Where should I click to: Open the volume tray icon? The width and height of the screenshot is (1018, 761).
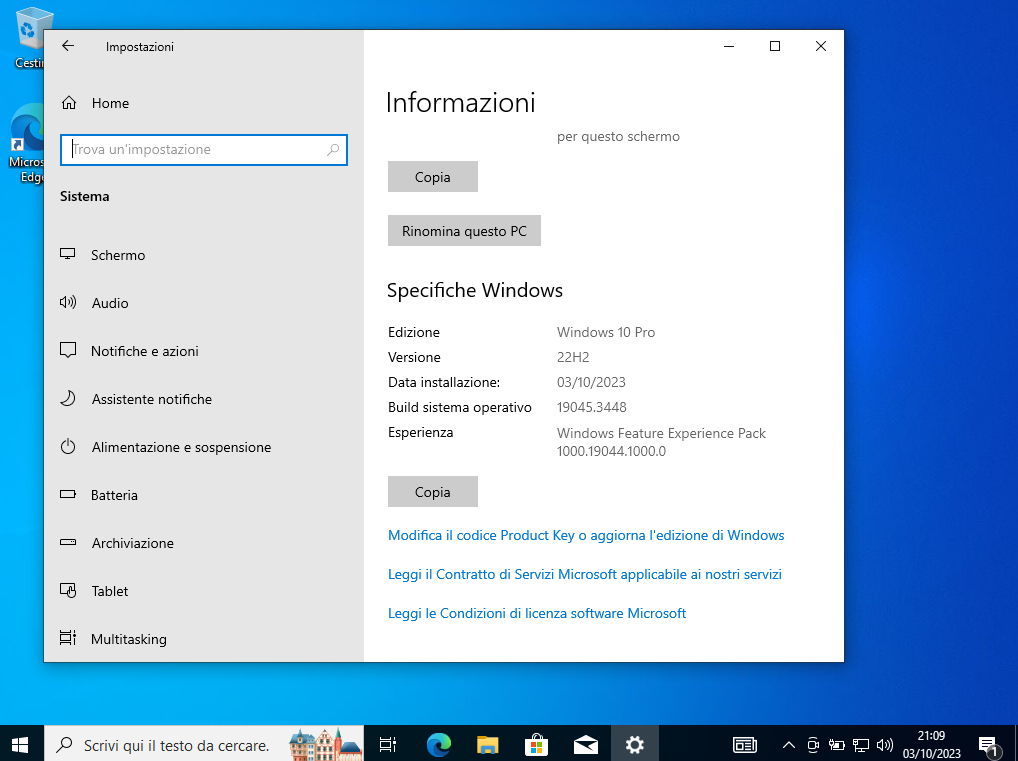[884, 745]
